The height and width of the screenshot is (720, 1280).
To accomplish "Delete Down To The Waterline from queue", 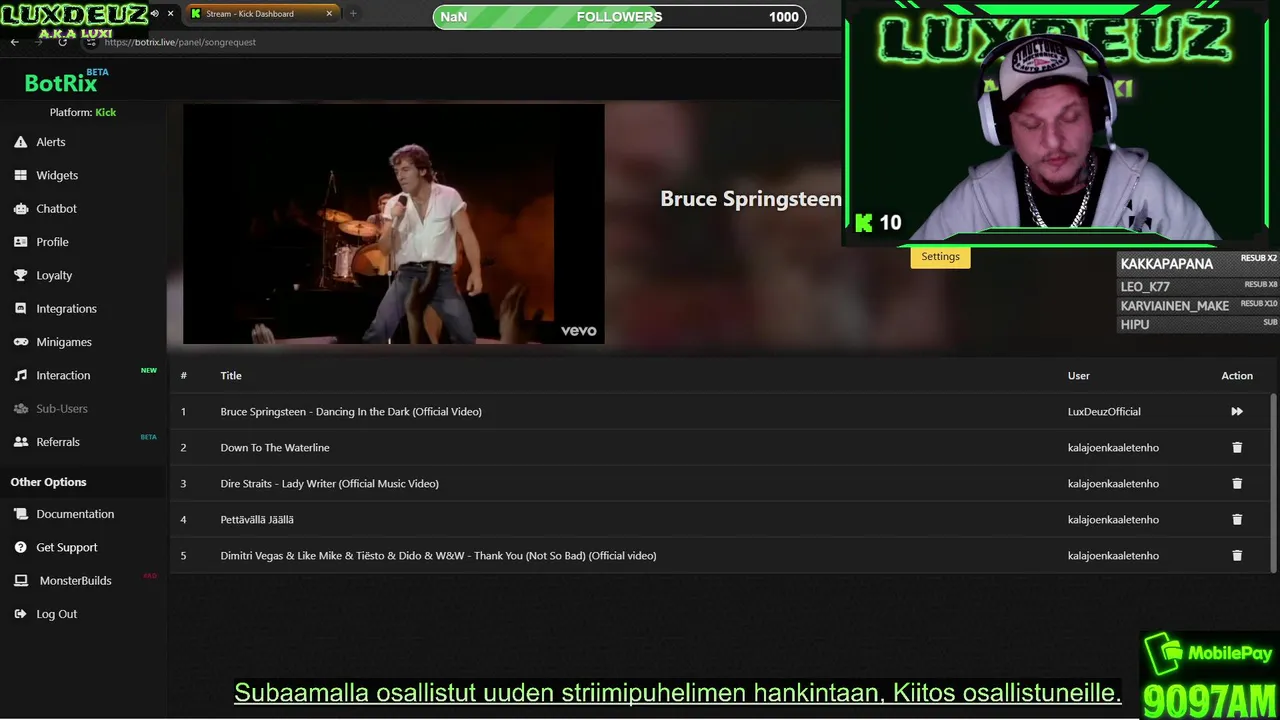I will (1237, 447).
